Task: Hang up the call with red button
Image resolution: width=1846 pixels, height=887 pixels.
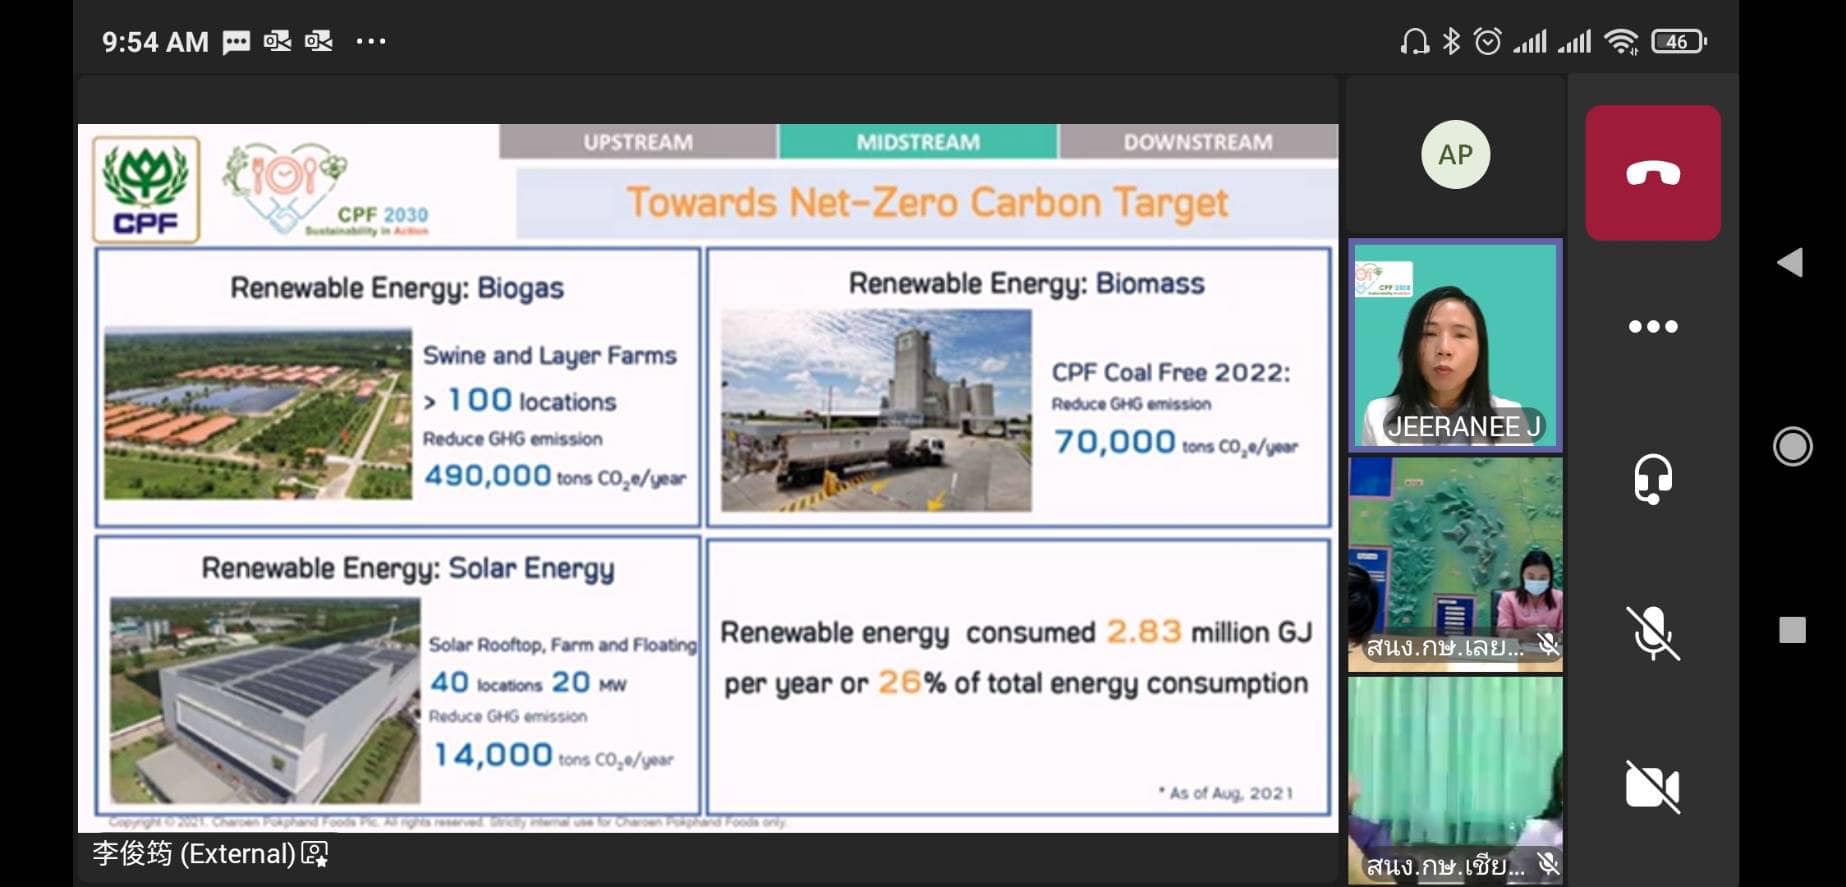Action: click(x=1652, y=173)
